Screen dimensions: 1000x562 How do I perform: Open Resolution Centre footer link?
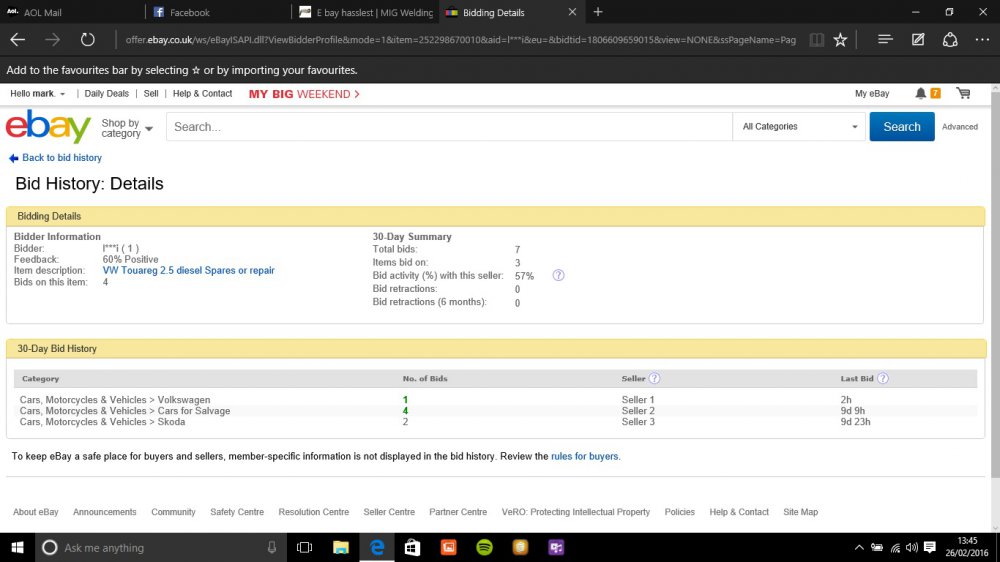pos(313,512)
